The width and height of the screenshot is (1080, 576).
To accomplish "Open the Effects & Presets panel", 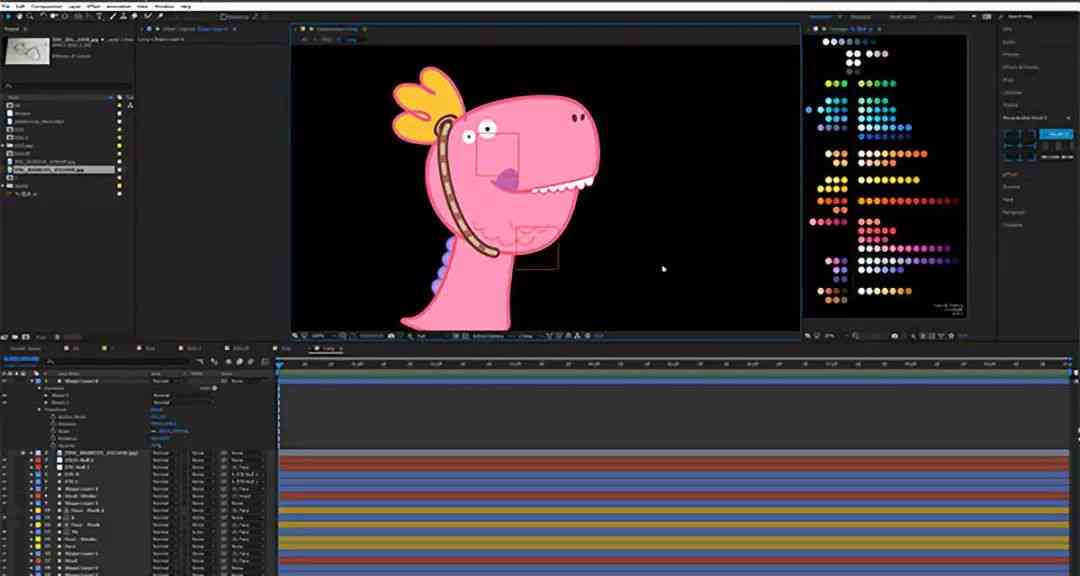I will pos(1020,67).
